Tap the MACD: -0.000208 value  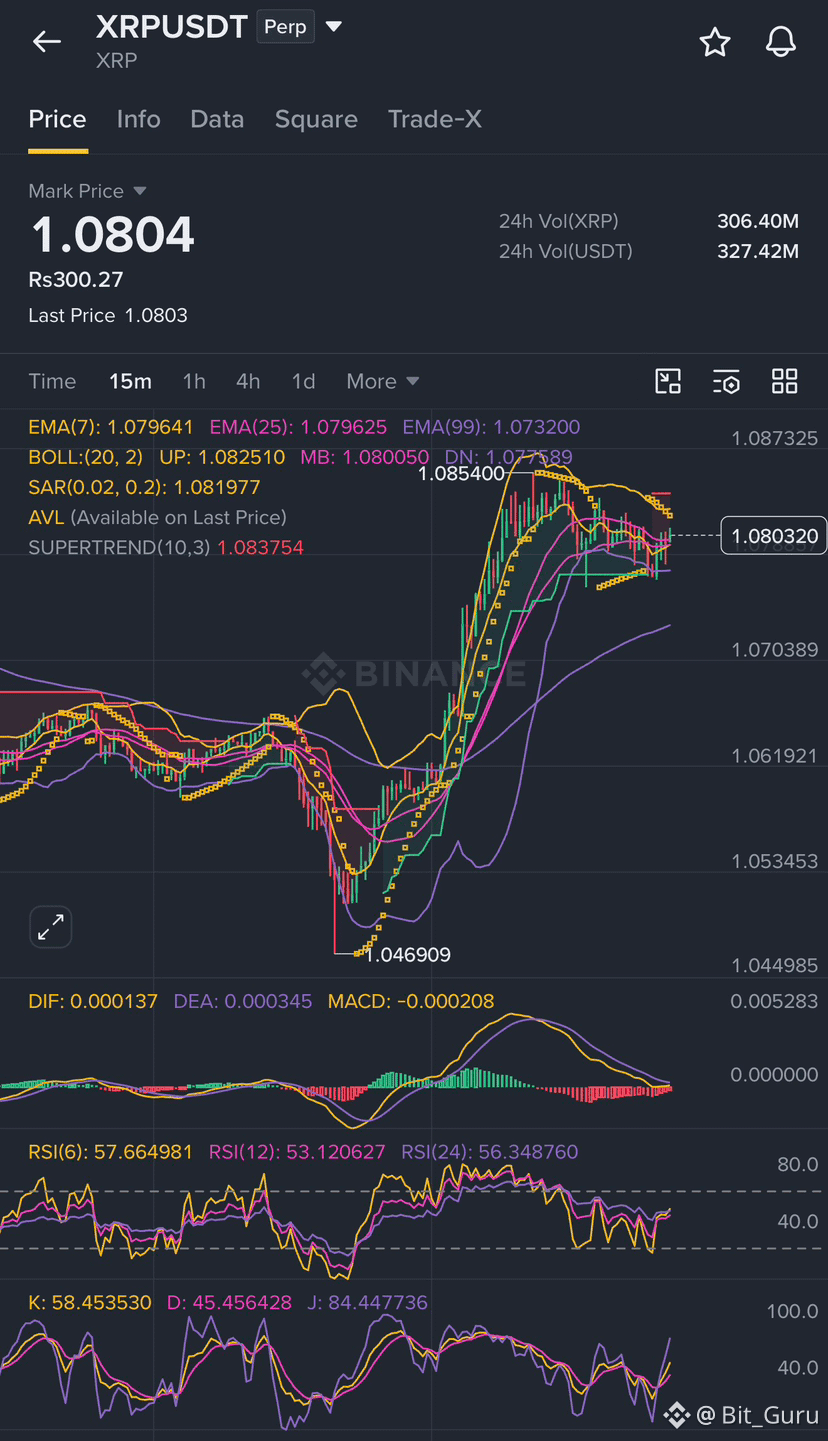(411, 1001)
